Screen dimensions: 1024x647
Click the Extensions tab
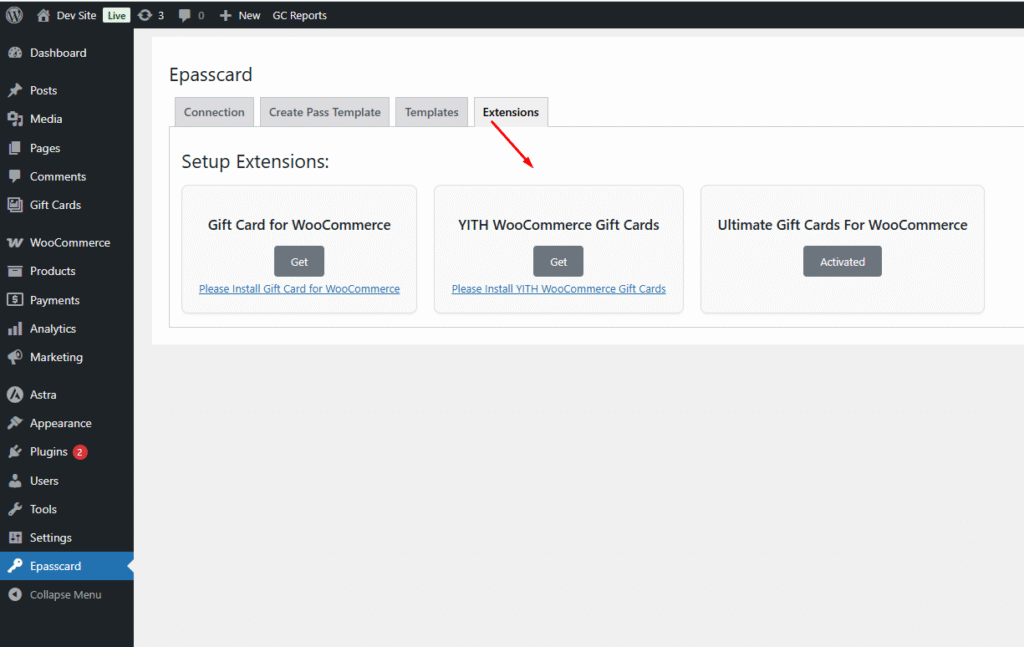510,112
